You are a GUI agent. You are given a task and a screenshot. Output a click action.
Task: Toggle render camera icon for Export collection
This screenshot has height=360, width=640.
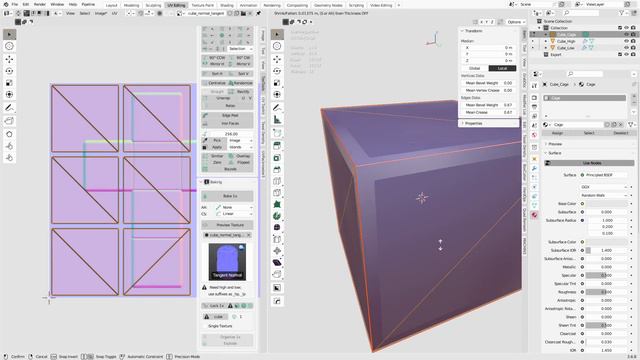(633, 54)
